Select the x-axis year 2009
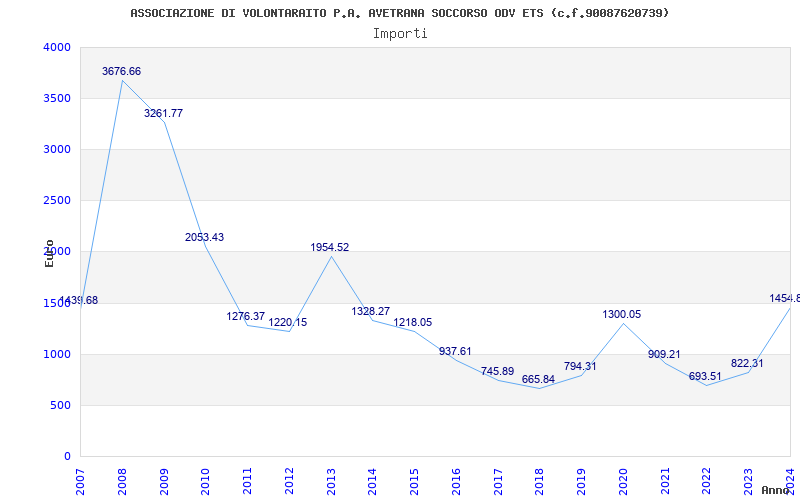 point(164,482)
